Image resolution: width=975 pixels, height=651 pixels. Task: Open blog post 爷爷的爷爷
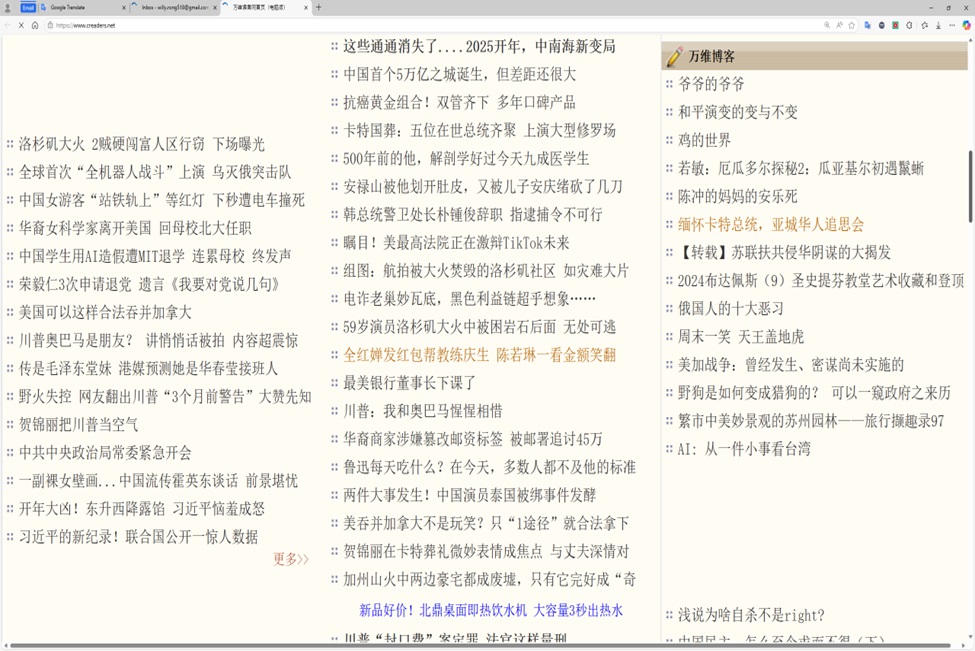[x=711, y=85]
